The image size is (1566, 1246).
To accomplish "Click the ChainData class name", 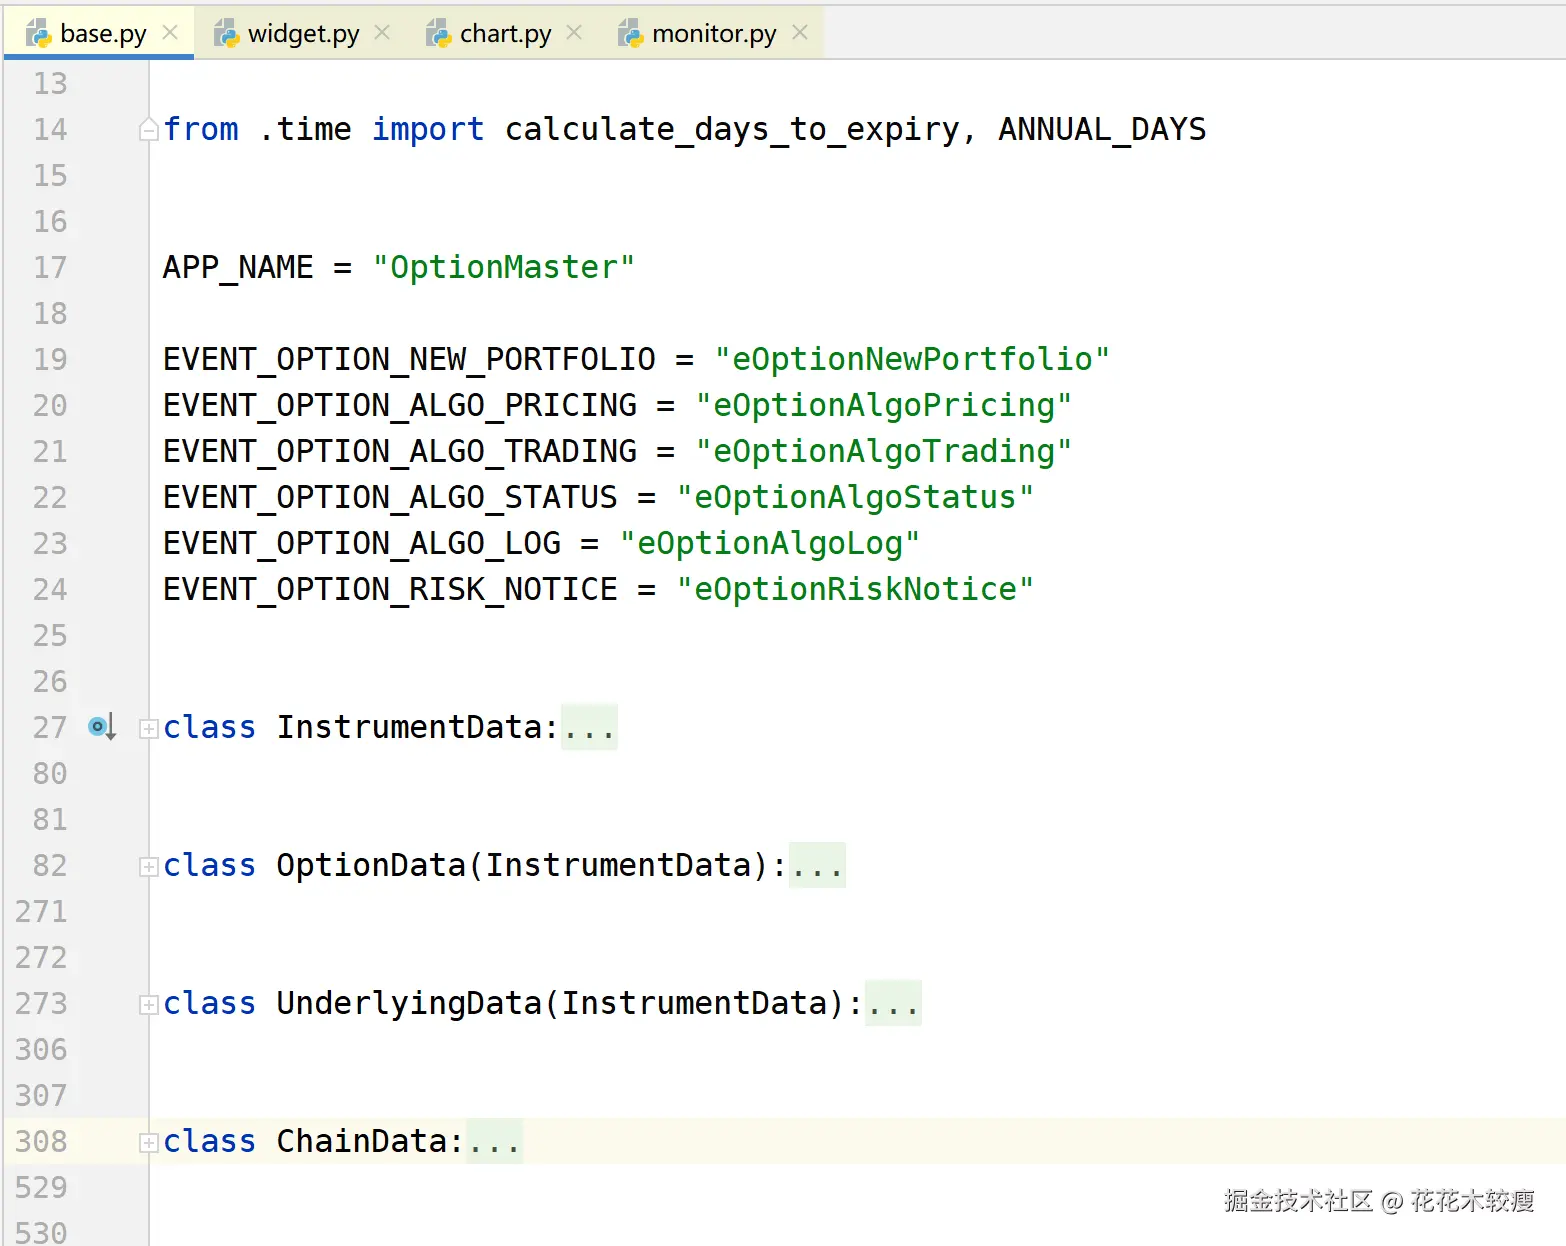I will (x=362, y=1141).
